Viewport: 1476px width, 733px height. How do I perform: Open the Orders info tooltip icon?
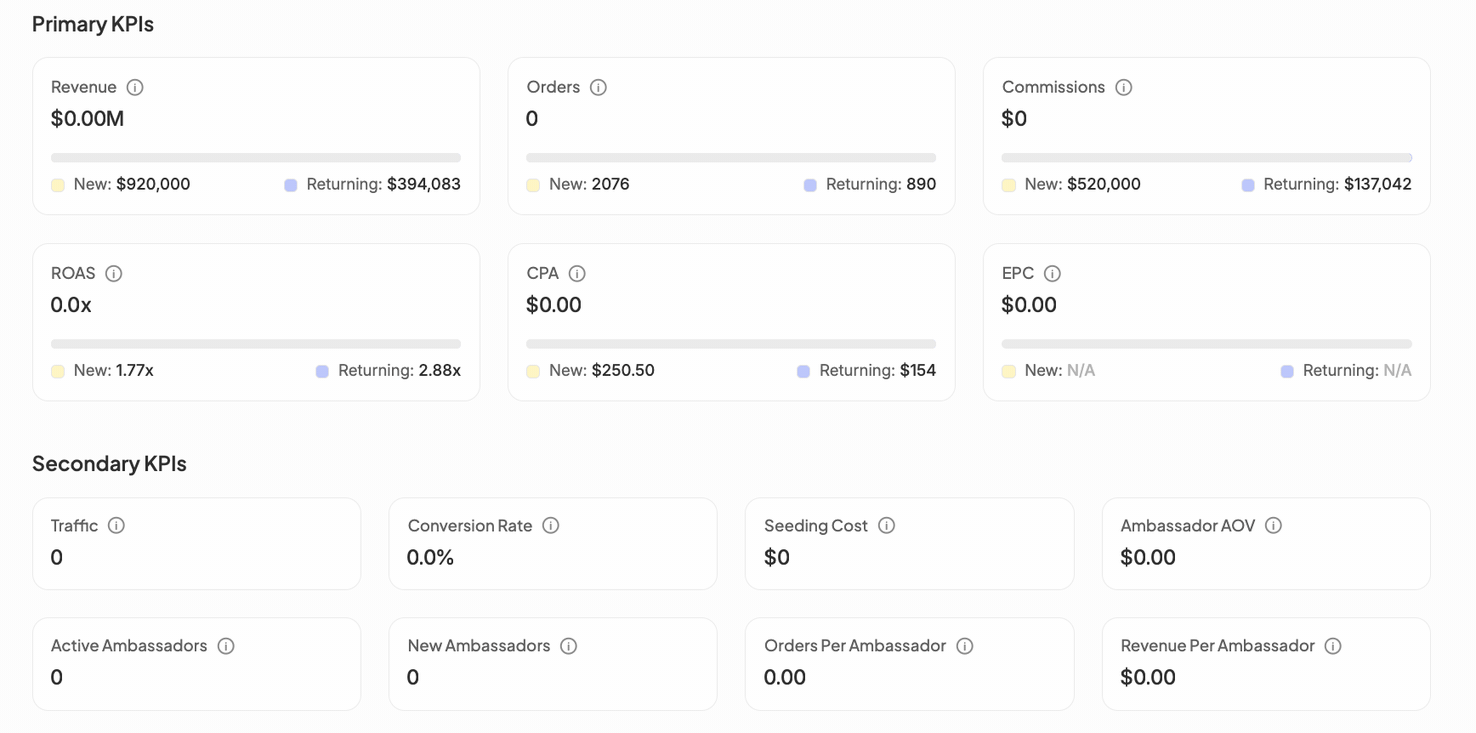[598, 87]
